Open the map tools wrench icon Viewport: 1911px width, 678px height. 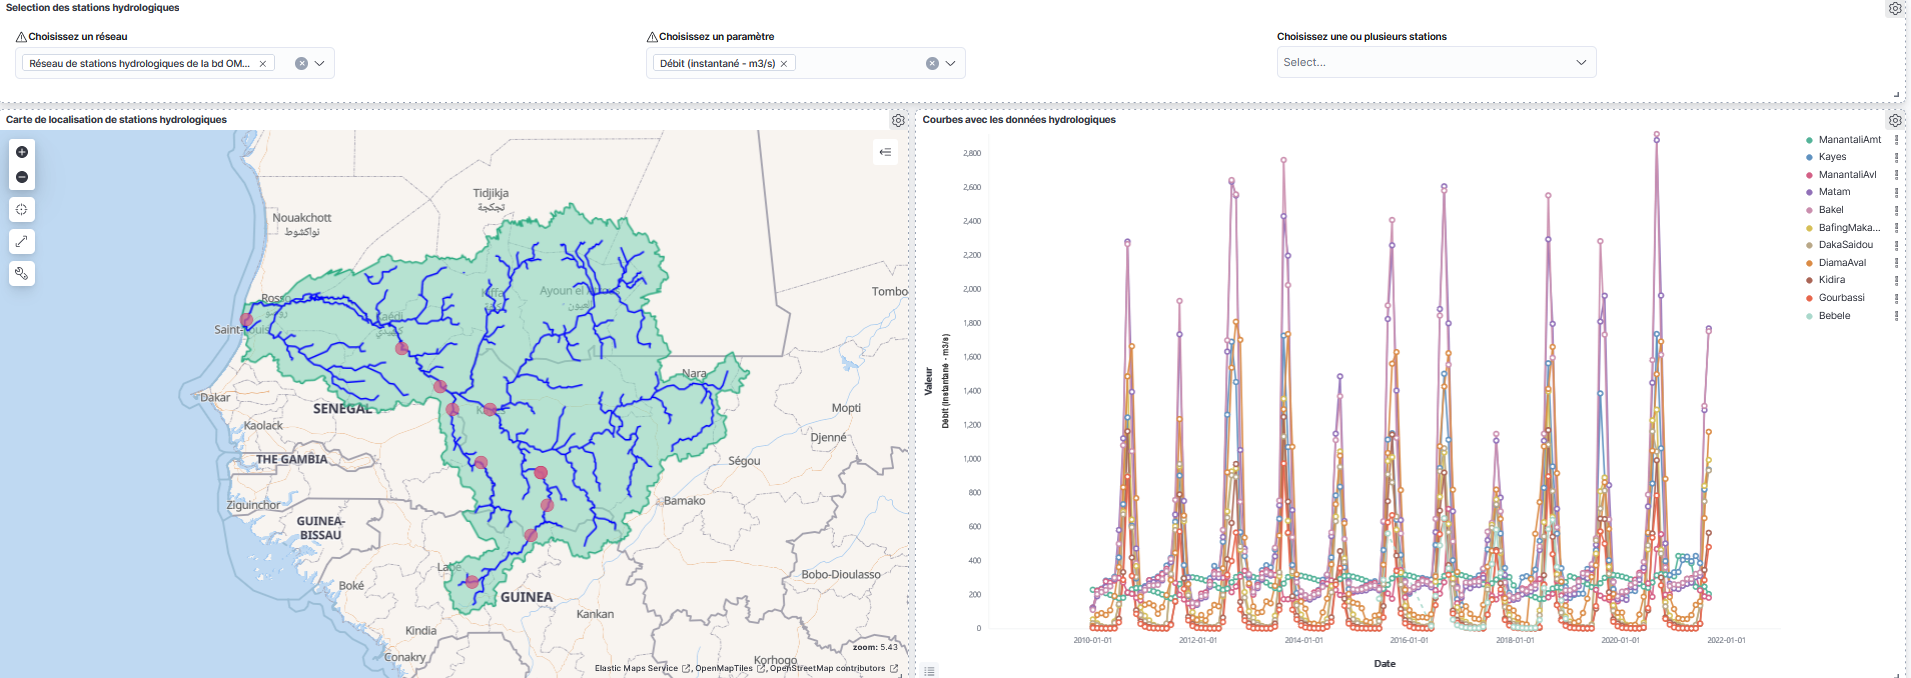(x=22, y=273)
